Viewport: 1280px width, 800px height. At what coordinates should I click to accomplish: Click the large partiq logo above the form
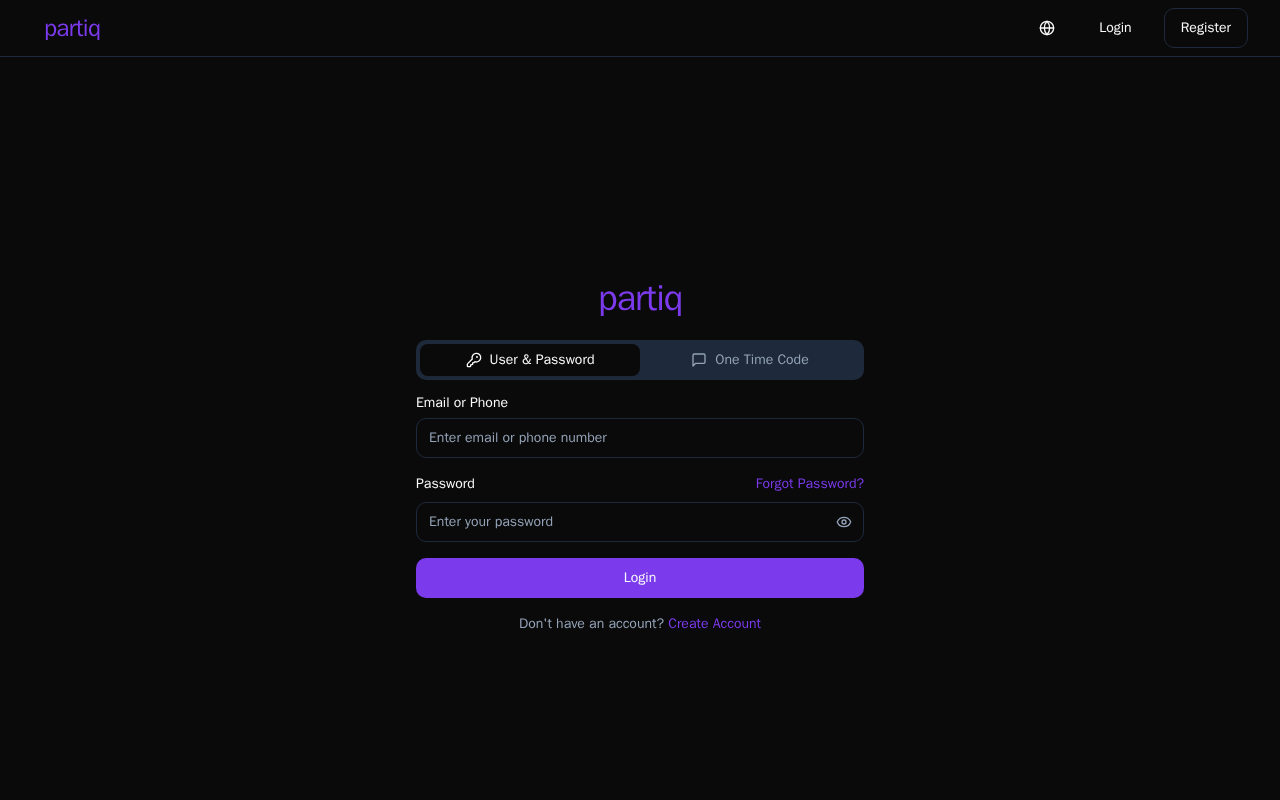640,299
